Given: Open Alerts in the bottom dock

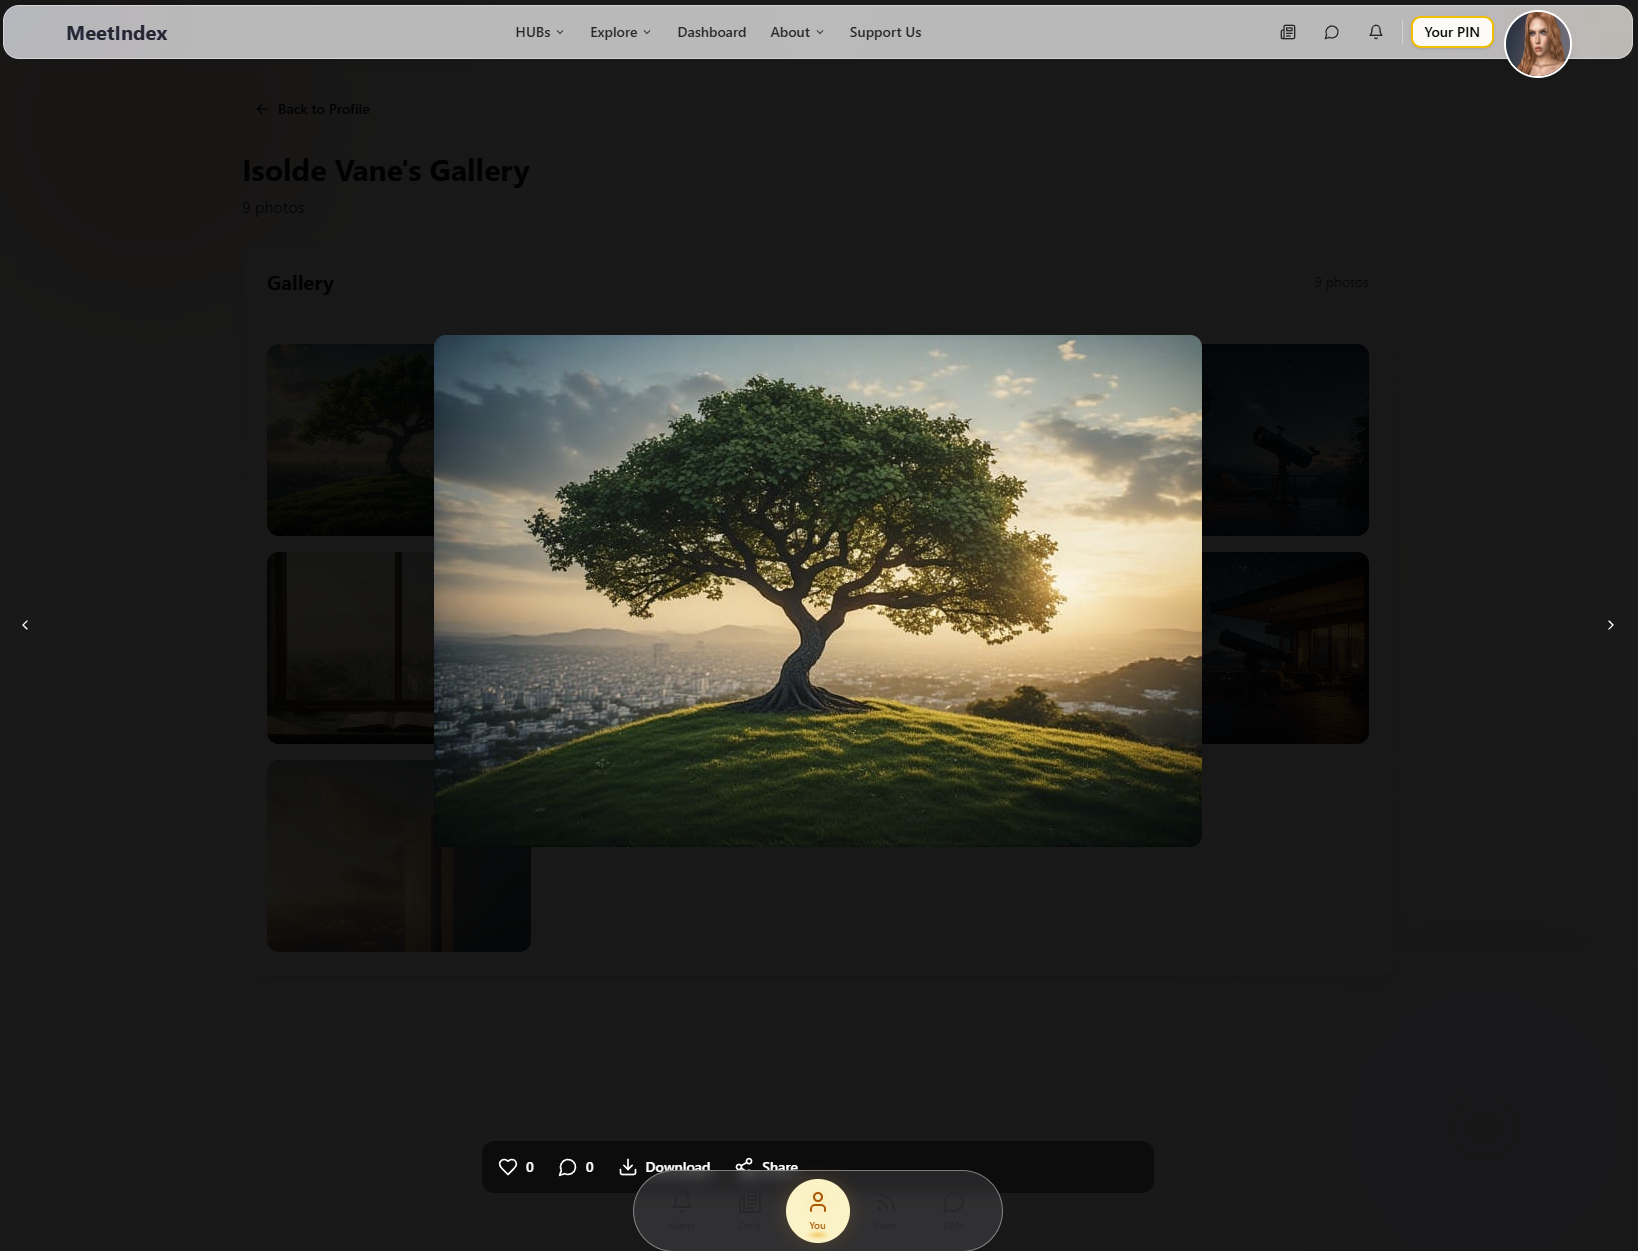Looking at the screenshot, I should coord(682,1210).
